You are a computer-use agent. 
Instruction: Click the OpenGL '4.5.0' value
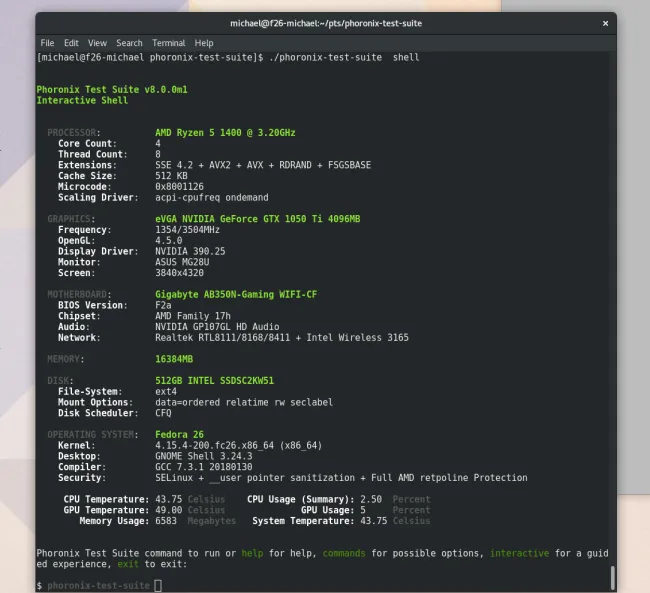(x=168, y=241)
